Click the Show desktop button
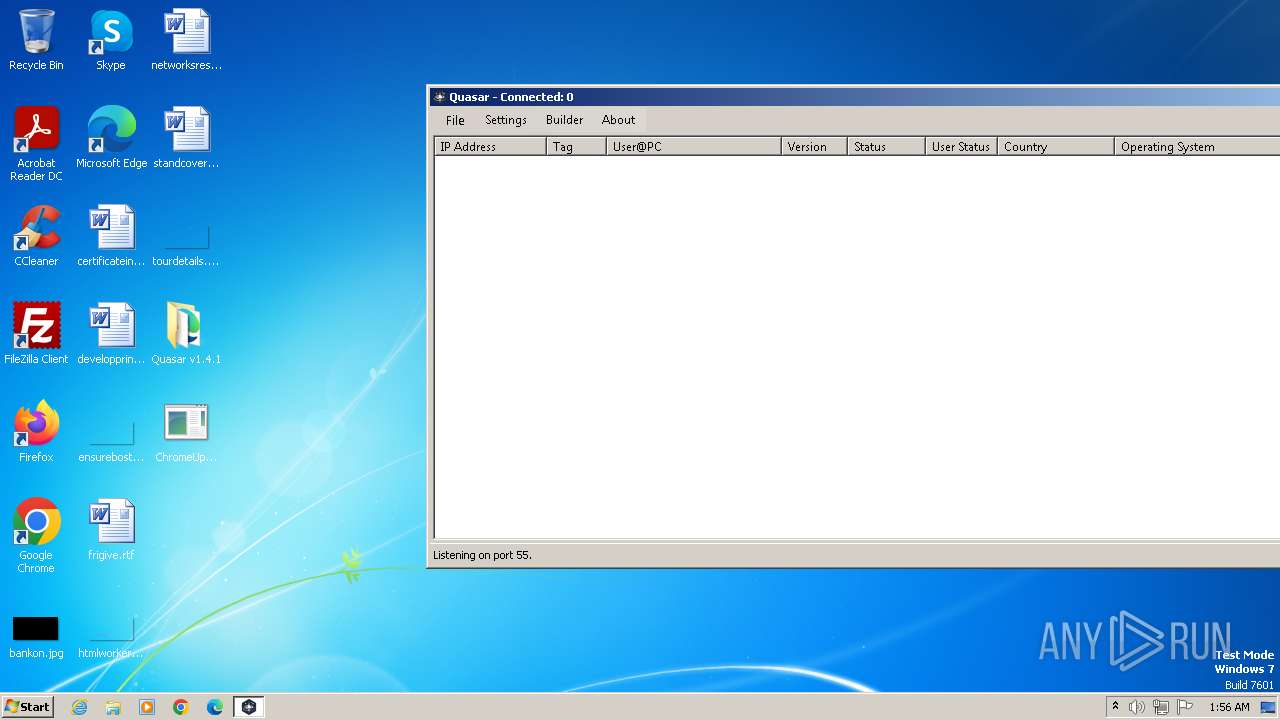The image size is (1280, 720). [1269, 707]
